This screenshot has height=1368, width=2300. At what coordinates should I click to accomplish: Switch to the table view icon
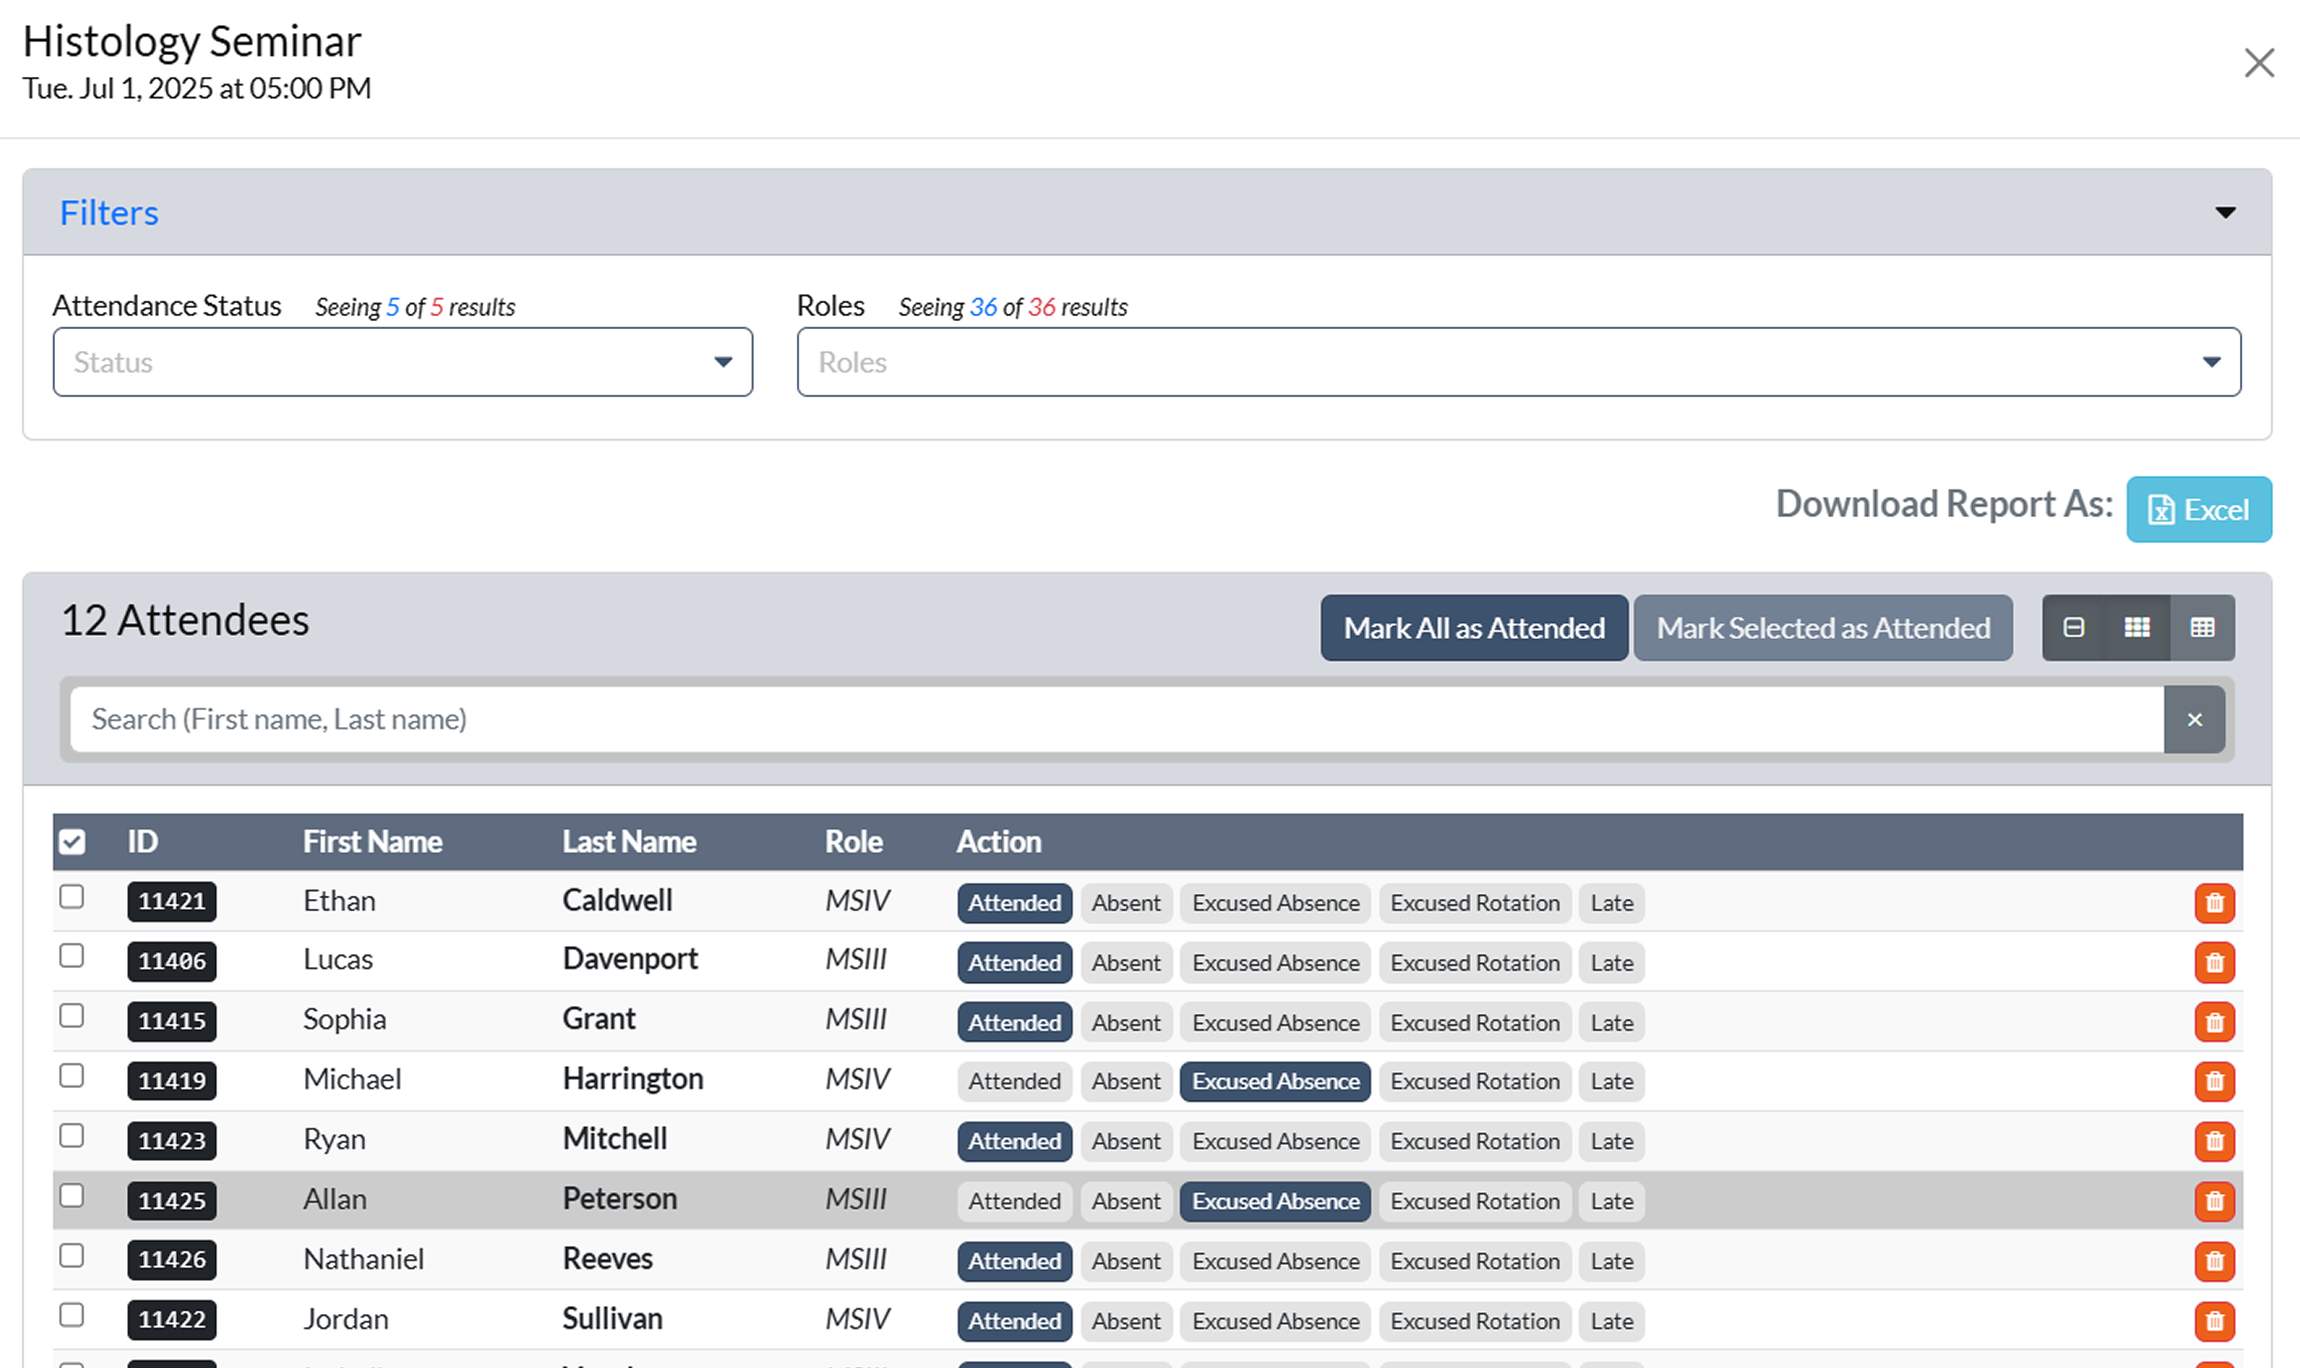click(x=2202, y=628)
